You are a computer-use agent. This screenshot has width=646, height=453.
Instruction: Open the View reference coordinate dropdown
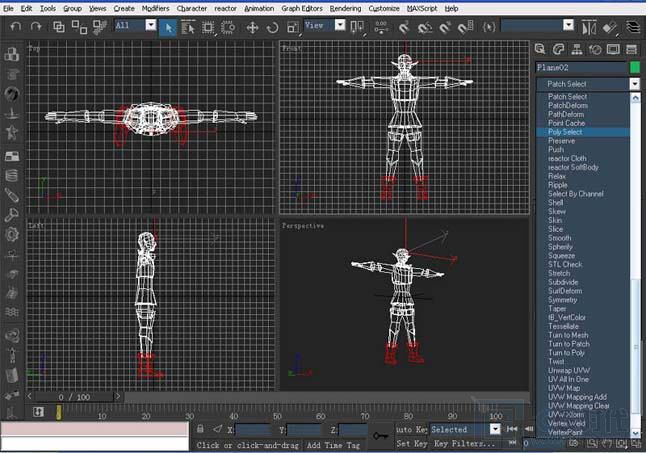(340, 26)
